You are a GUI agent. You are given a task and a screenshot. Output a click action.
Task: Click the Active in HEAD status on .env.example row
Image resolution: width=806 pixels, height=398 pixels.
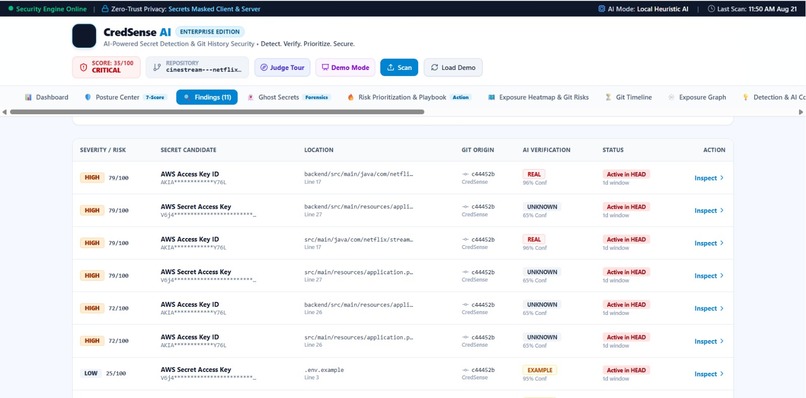(x=626, y=370)
